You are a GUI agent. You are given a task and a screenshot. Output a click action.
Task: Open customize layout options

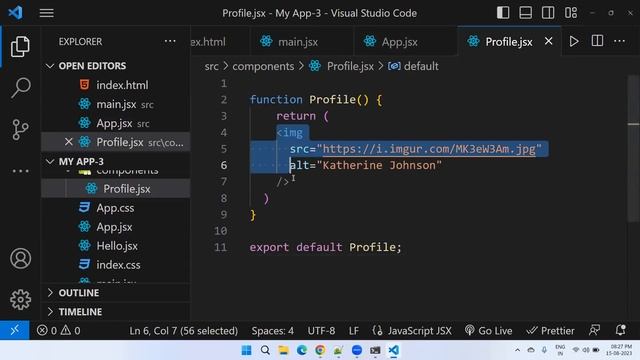(571, 13)
